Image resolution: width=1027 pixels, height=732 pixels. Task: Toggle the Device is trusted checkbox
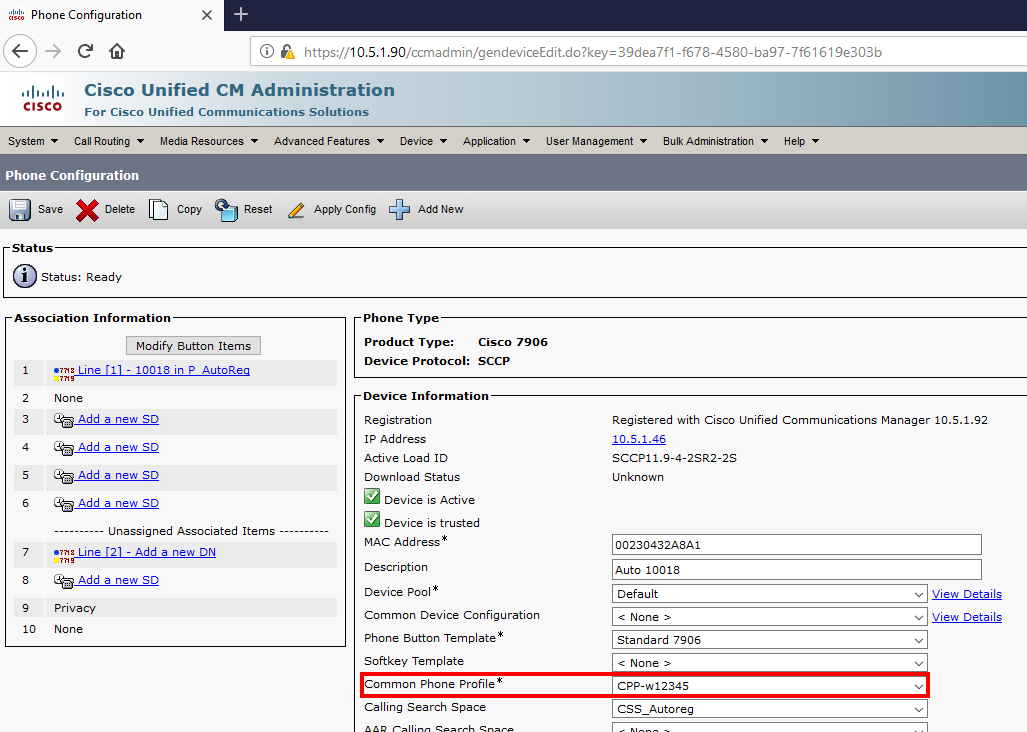(x=372, y=520)
